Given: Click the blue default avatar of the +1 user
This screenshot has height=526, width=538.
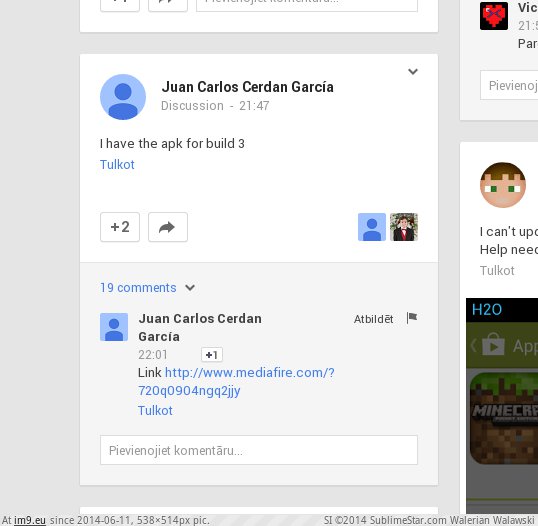Looking at the screenshot, I should coord(372,227).
